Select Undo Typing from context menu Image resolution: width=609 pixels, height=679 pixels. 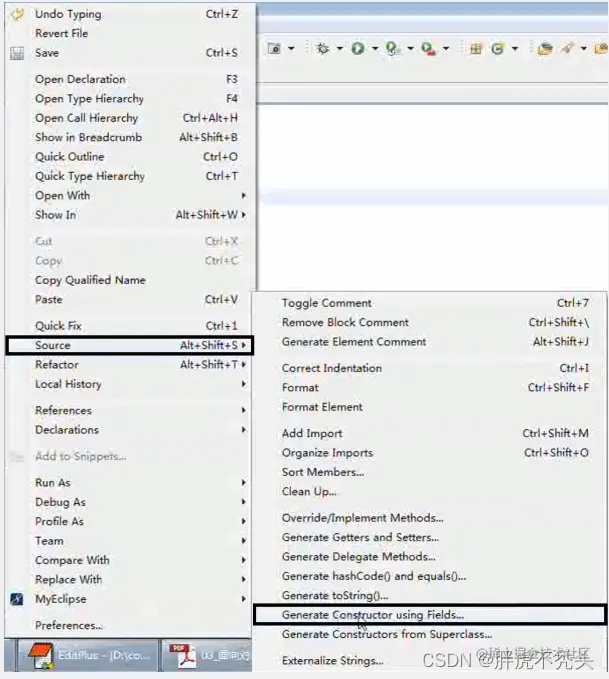[130, 14]
